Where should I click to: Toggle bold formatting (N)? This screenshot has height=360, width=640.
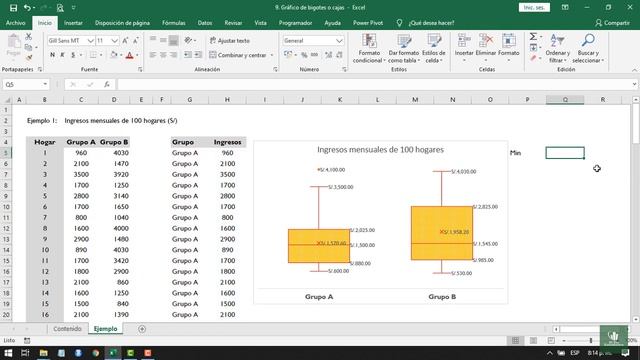[x=52, y=55]
